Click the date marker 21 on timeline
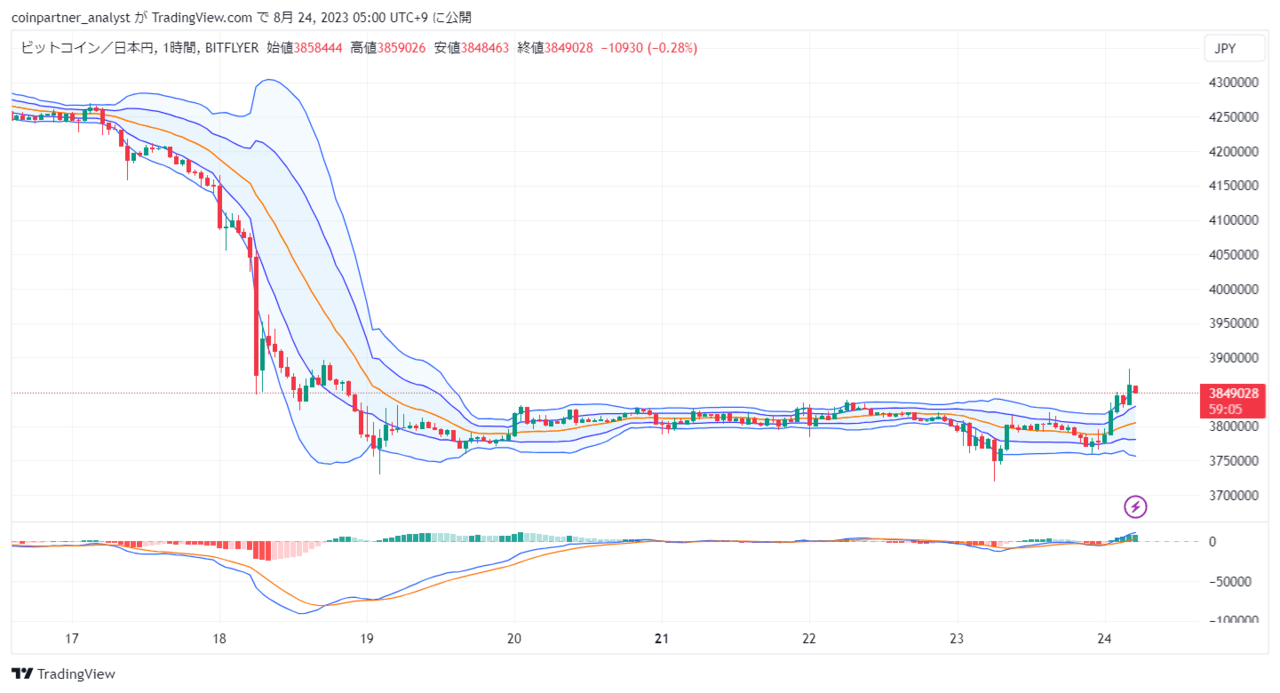 661,638
